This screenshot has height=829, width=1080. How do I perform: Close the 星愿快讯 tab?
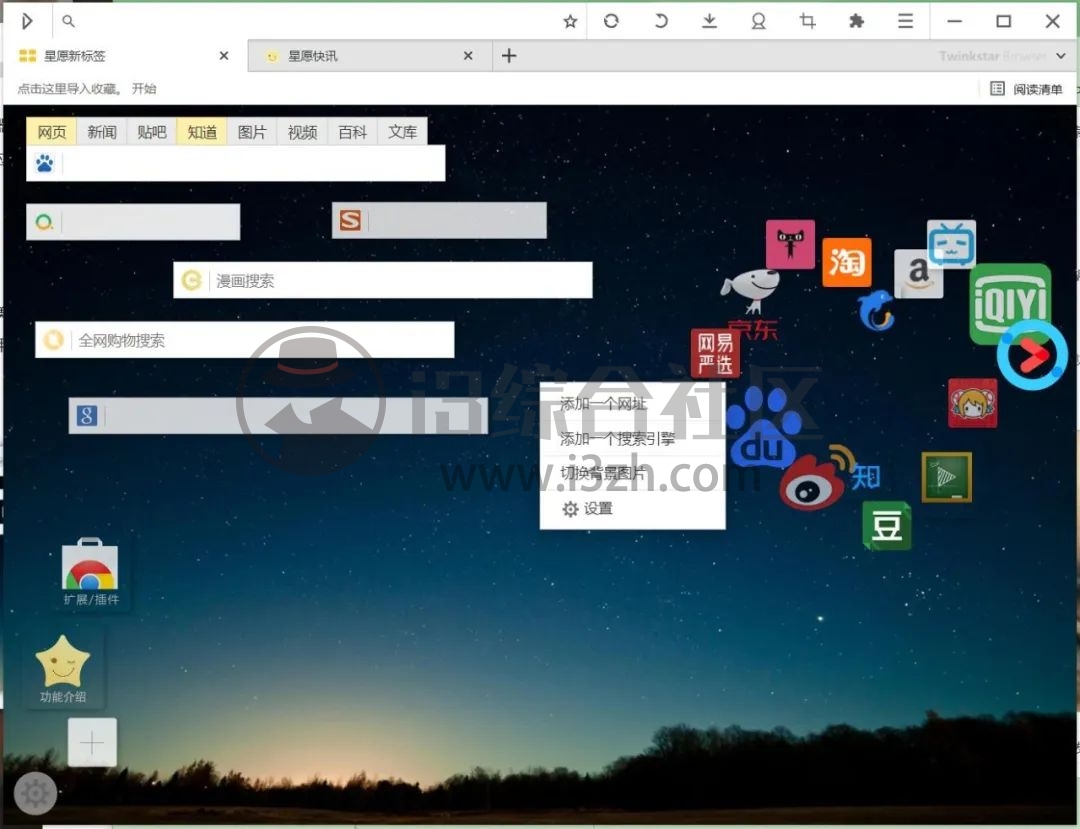[468, 56]
